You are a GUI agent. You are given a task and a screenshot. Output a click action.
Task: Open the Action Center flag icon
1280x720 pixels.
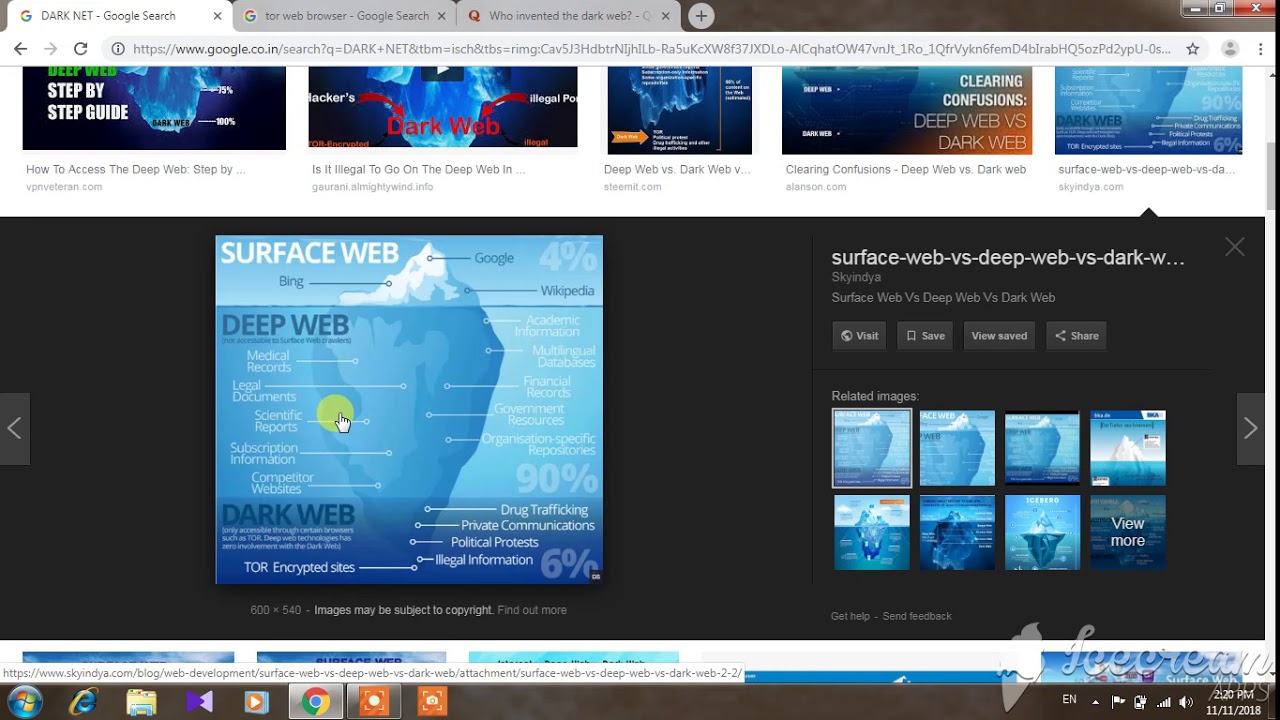click(1118, 702)
